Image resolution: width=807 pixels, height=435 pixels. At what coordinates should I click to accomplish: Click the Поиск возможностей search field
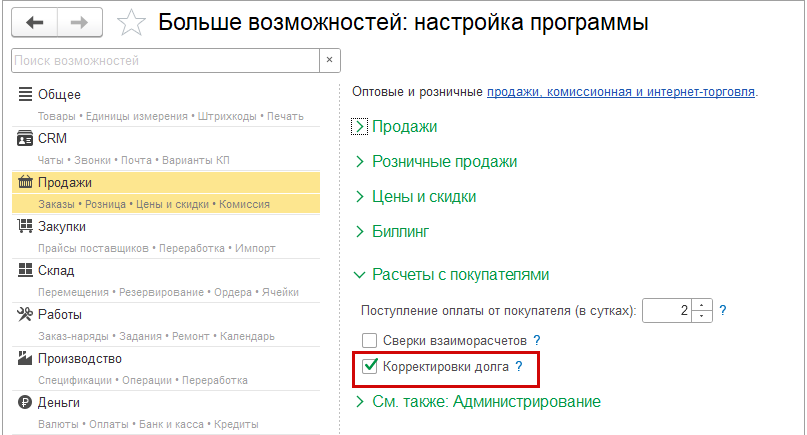tap(165, 60)
